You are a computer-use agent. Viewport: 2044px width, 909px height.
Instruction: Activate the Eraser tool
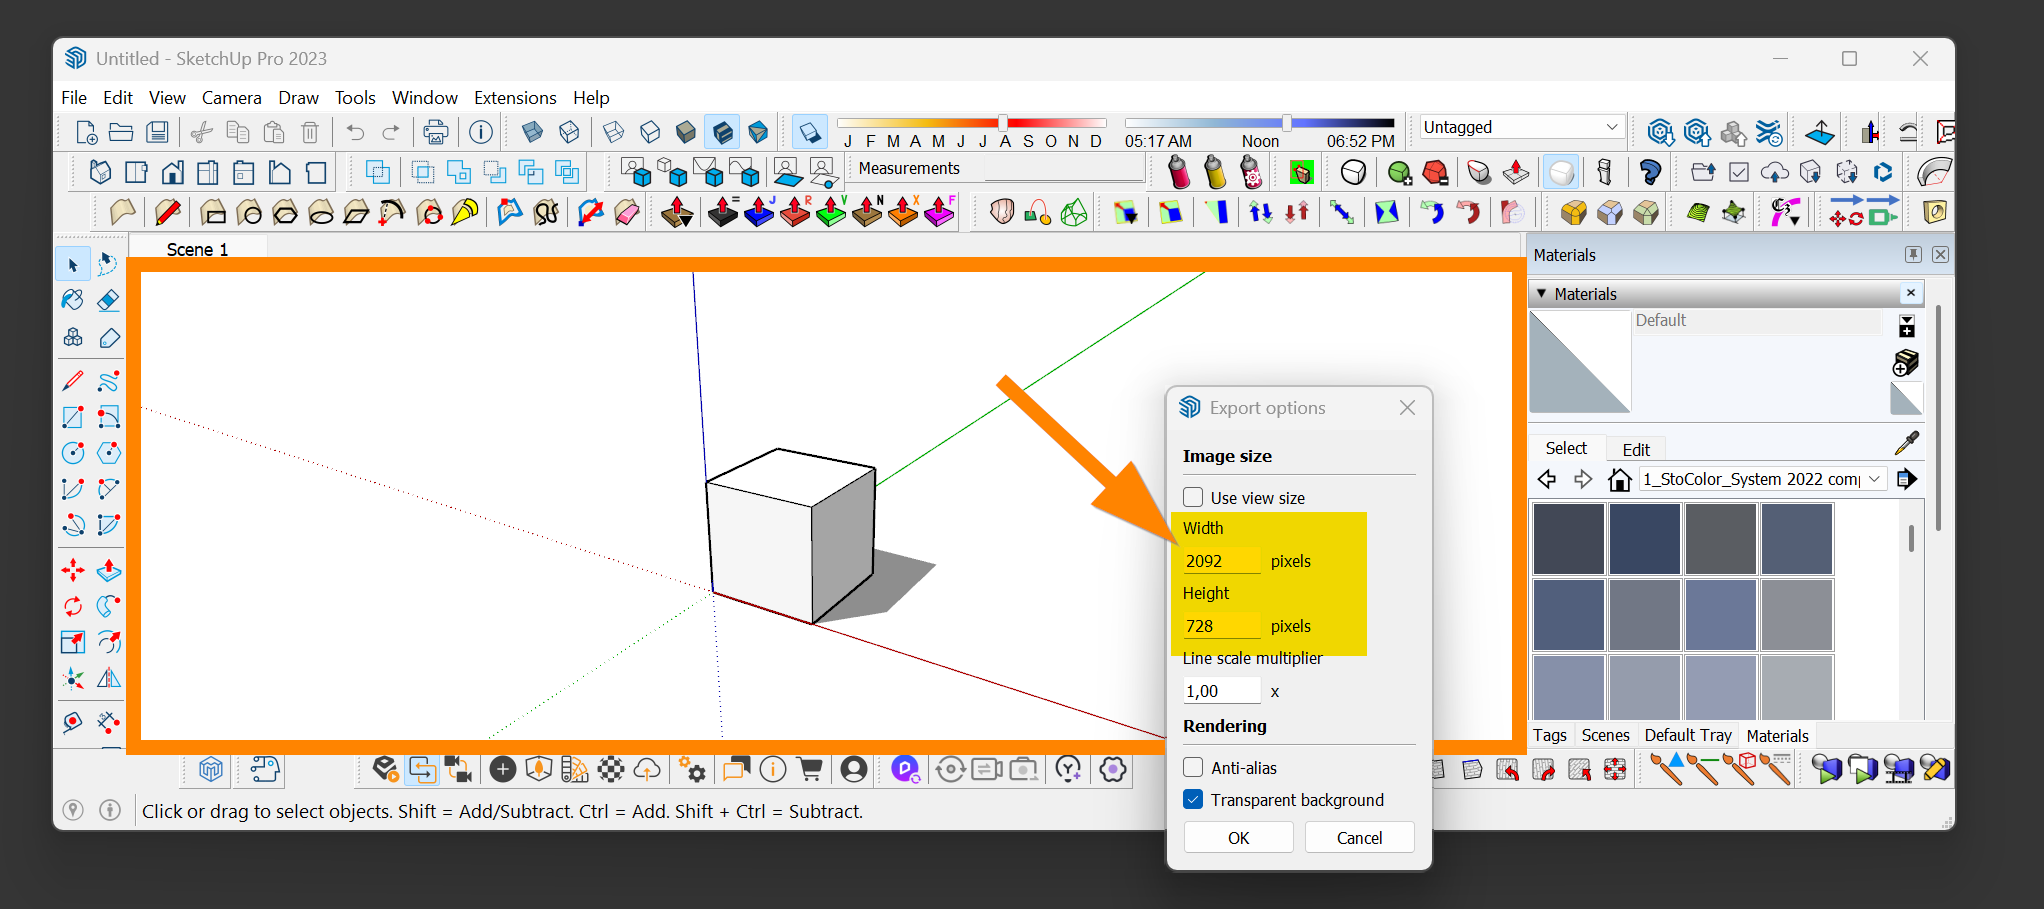[x=108, y=300]
